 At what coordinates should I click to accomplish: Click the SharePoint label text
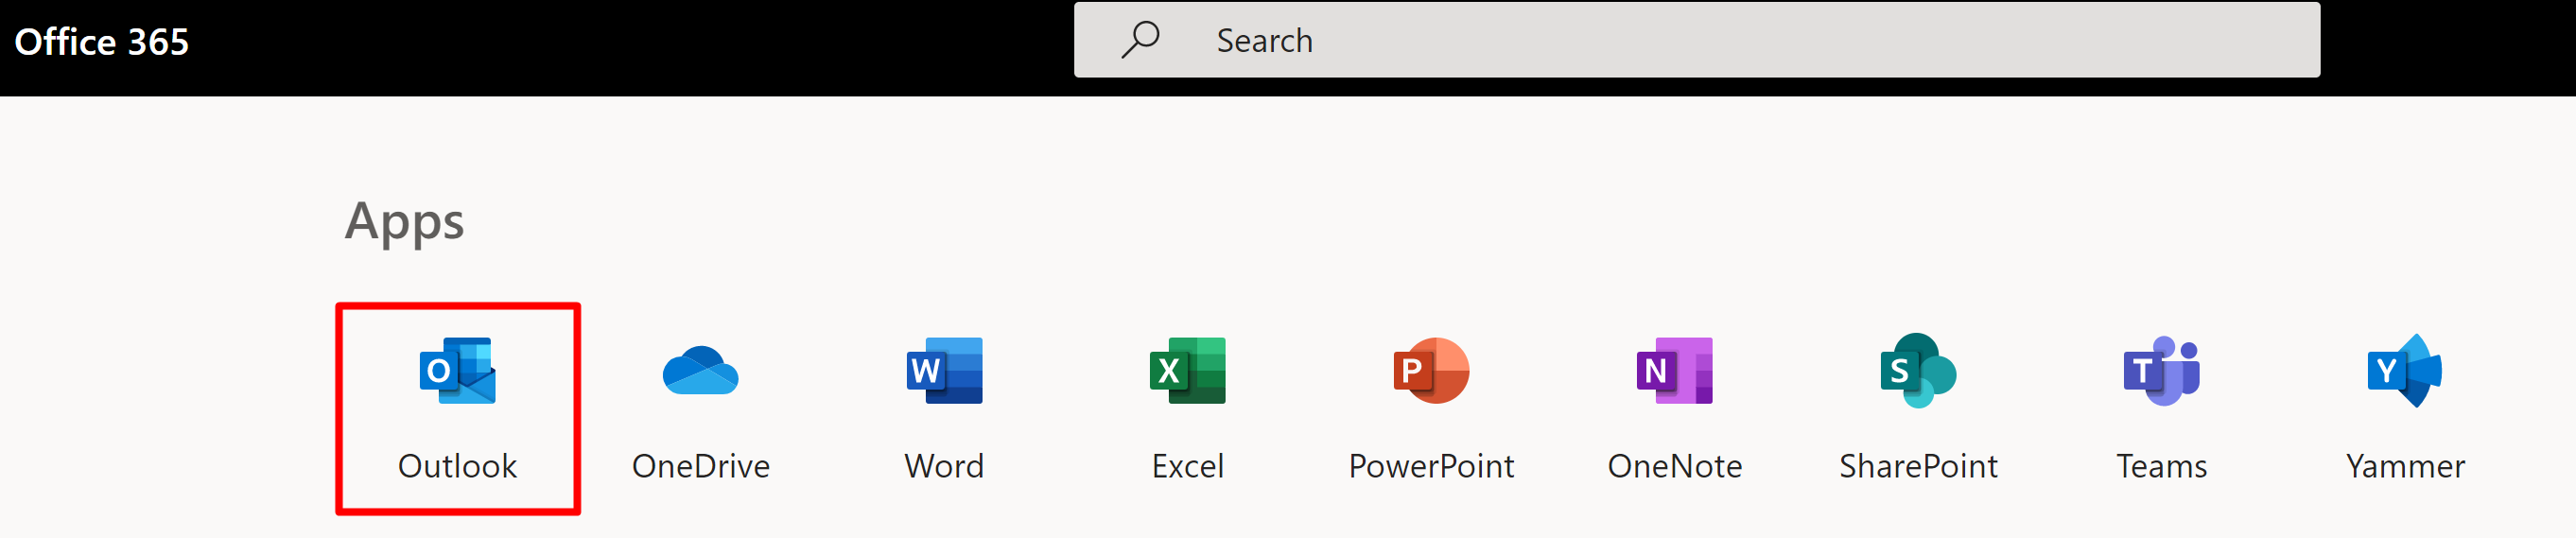1918,466
